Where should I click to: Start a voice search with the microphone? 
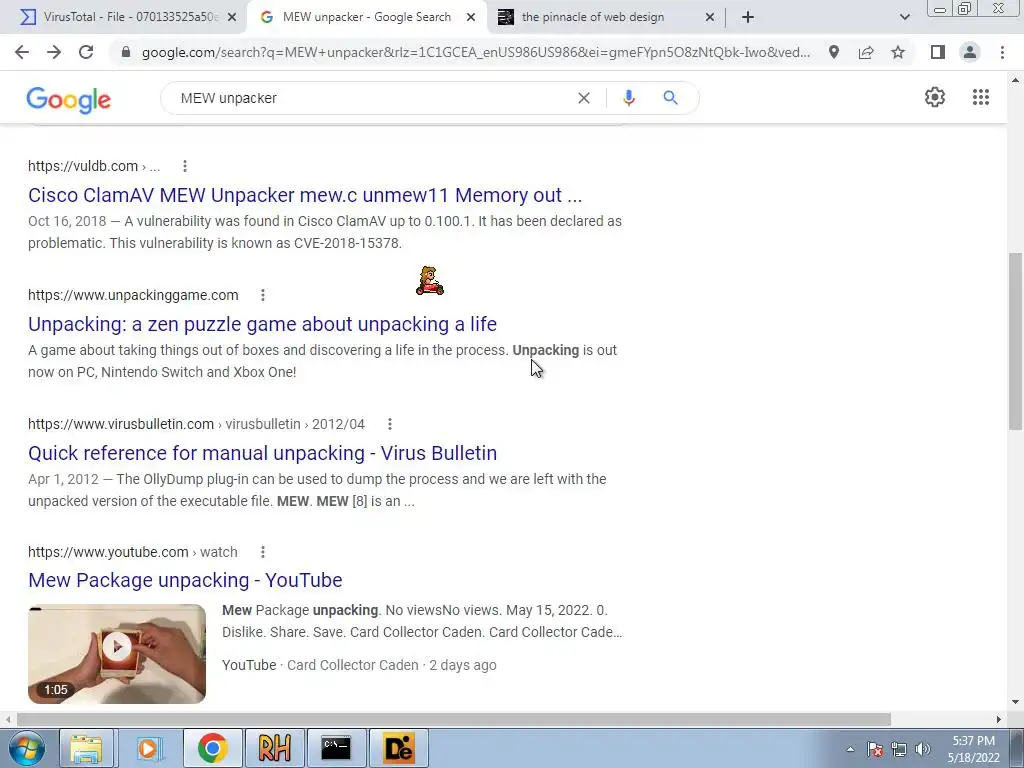point(628,98)
